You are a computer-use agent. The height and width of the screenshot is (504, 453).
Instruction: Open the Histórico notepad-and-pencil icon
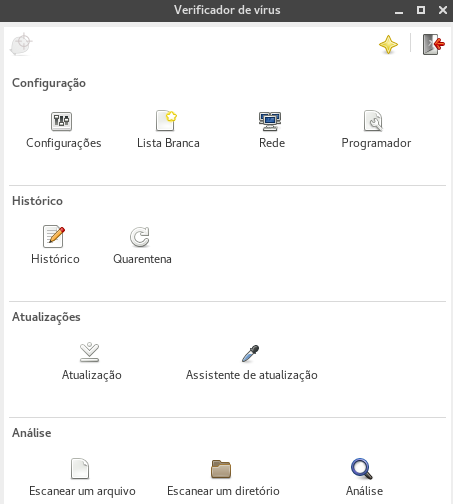tap(54, 236)
